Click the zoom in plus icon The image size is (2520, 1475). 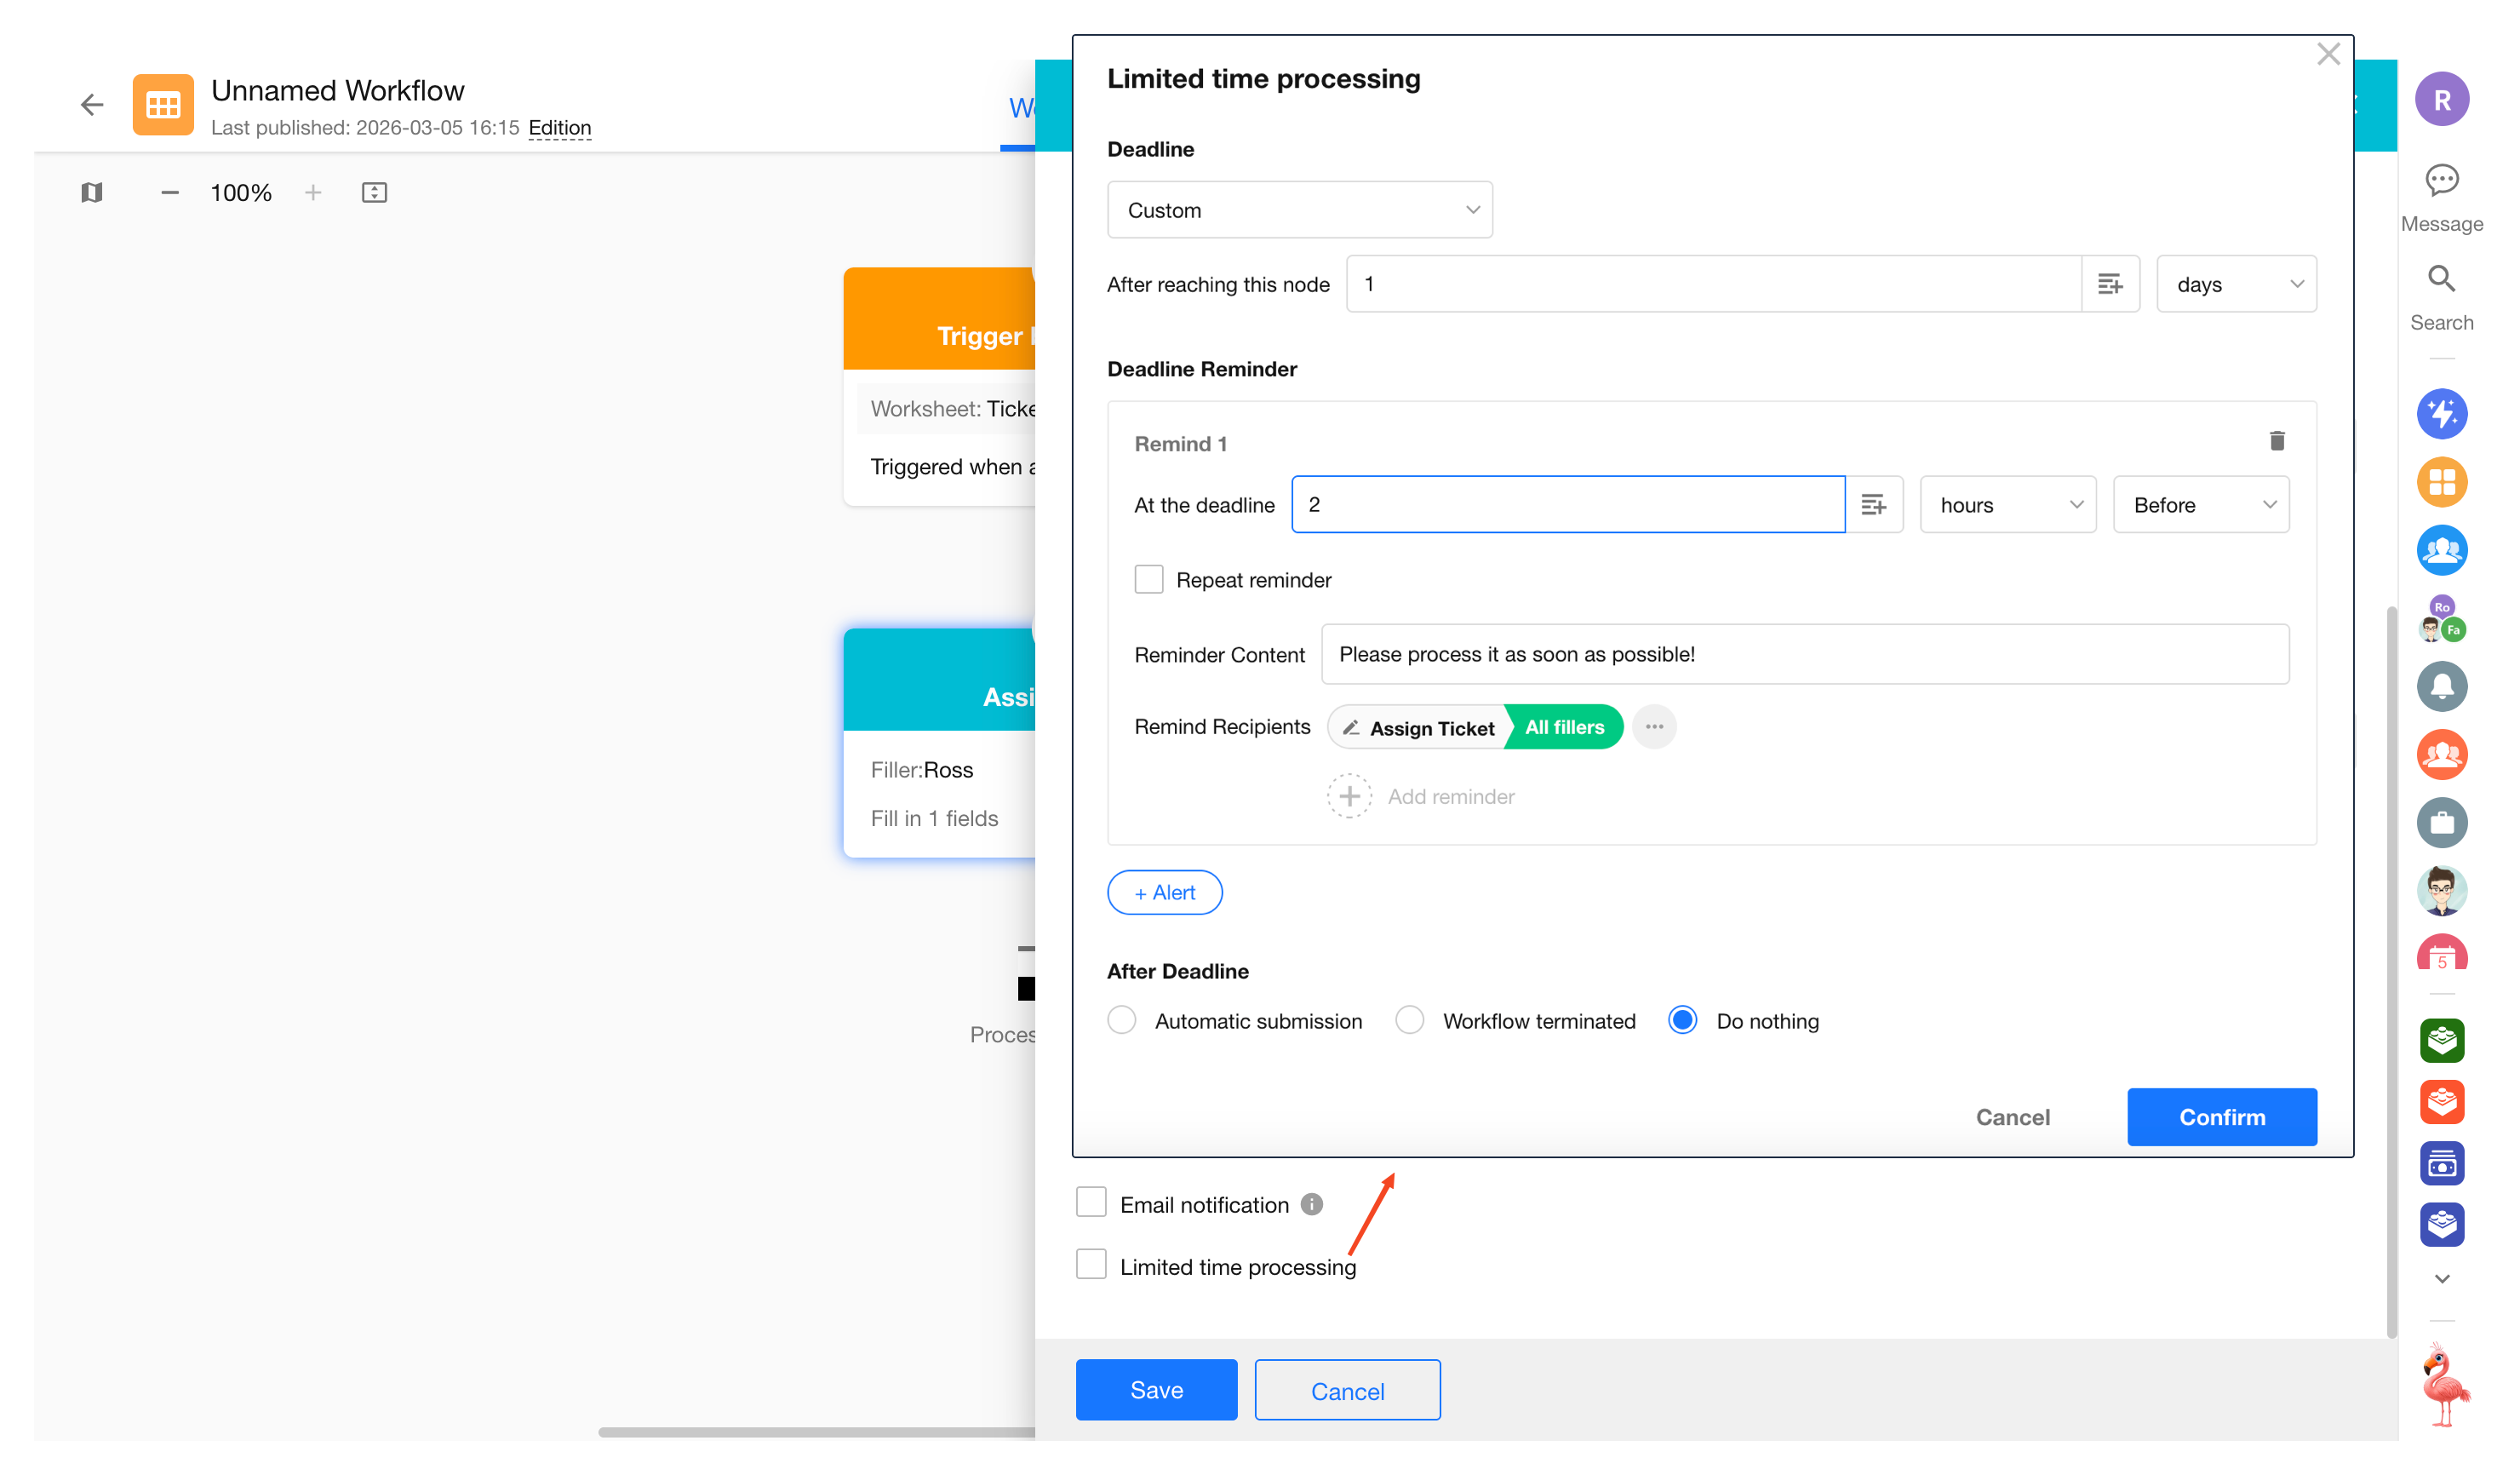point(313,192)
